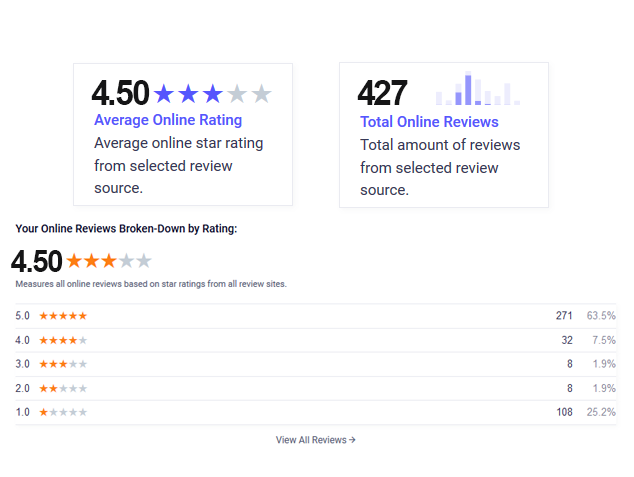
Task: Click the 427 total reviews number
Action: coord(383,93)
